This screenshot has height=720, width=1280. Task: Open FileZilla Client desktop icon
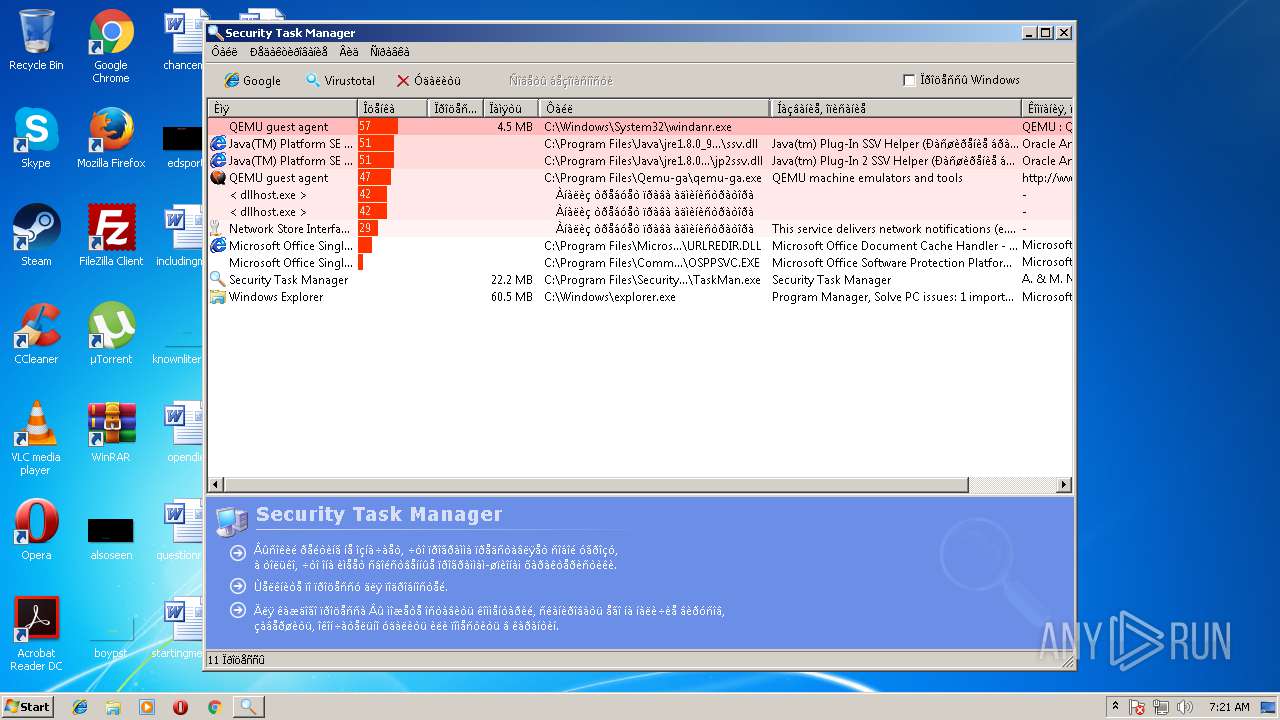111,236
